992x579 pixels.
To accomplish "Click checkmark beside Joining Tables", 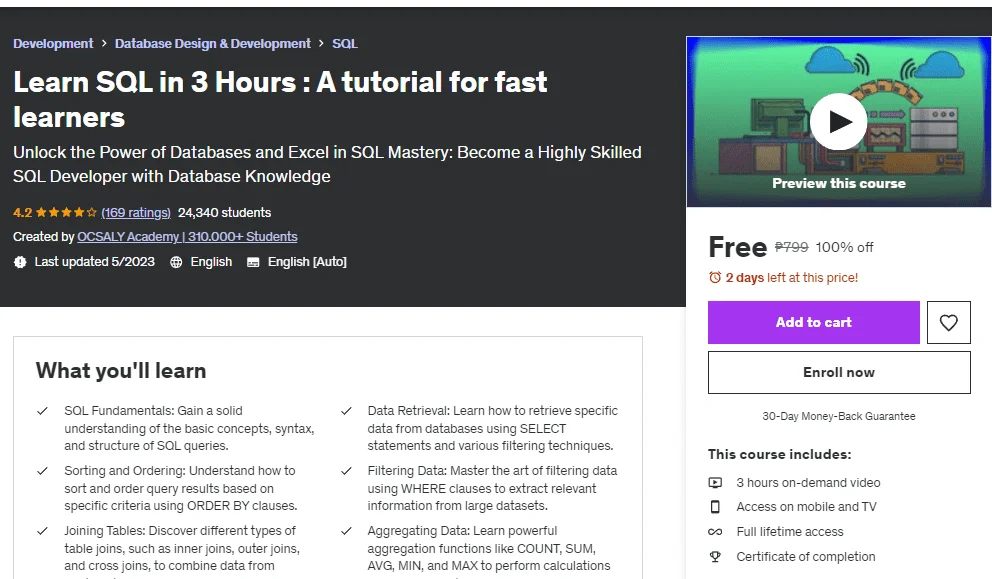I will point(42,532).
